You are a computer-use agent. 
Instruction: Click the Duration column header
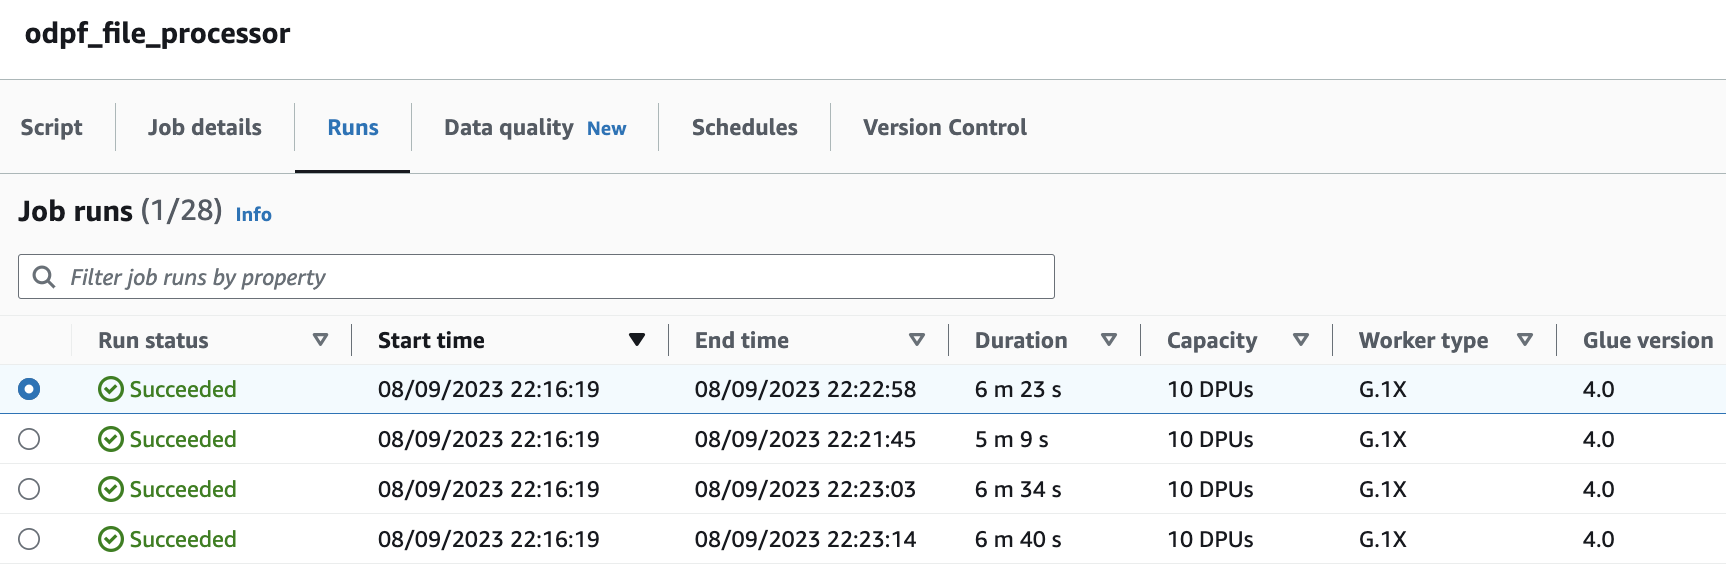(x=1021, y=340)
